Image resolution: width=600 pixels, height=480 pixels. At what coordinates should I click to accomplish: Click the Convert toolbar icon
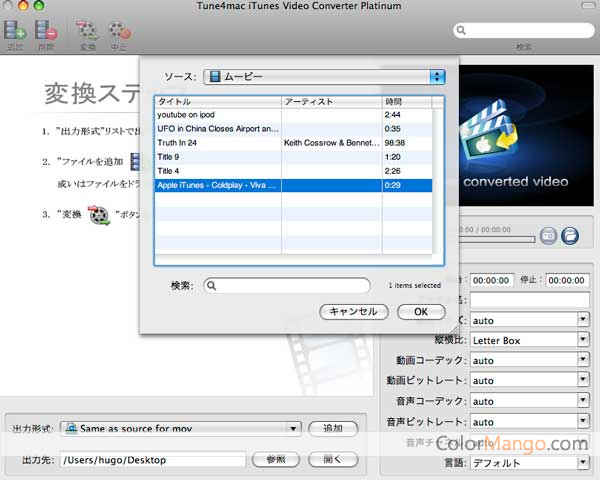coord(88,31)
